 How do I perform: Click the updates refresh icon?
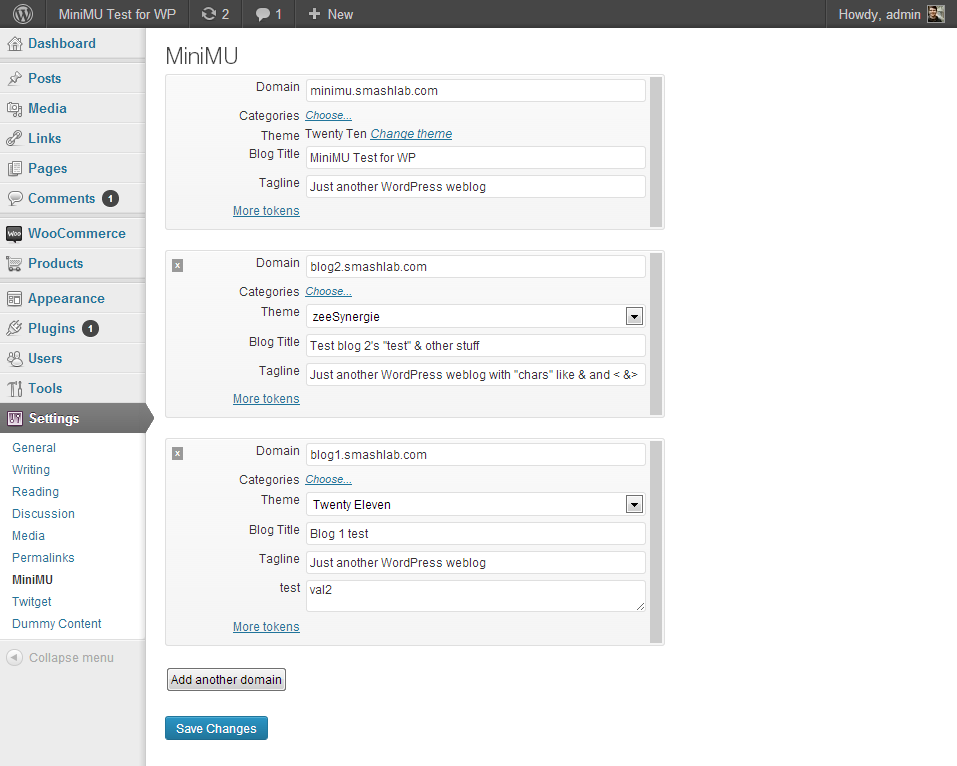coord(209,14)
